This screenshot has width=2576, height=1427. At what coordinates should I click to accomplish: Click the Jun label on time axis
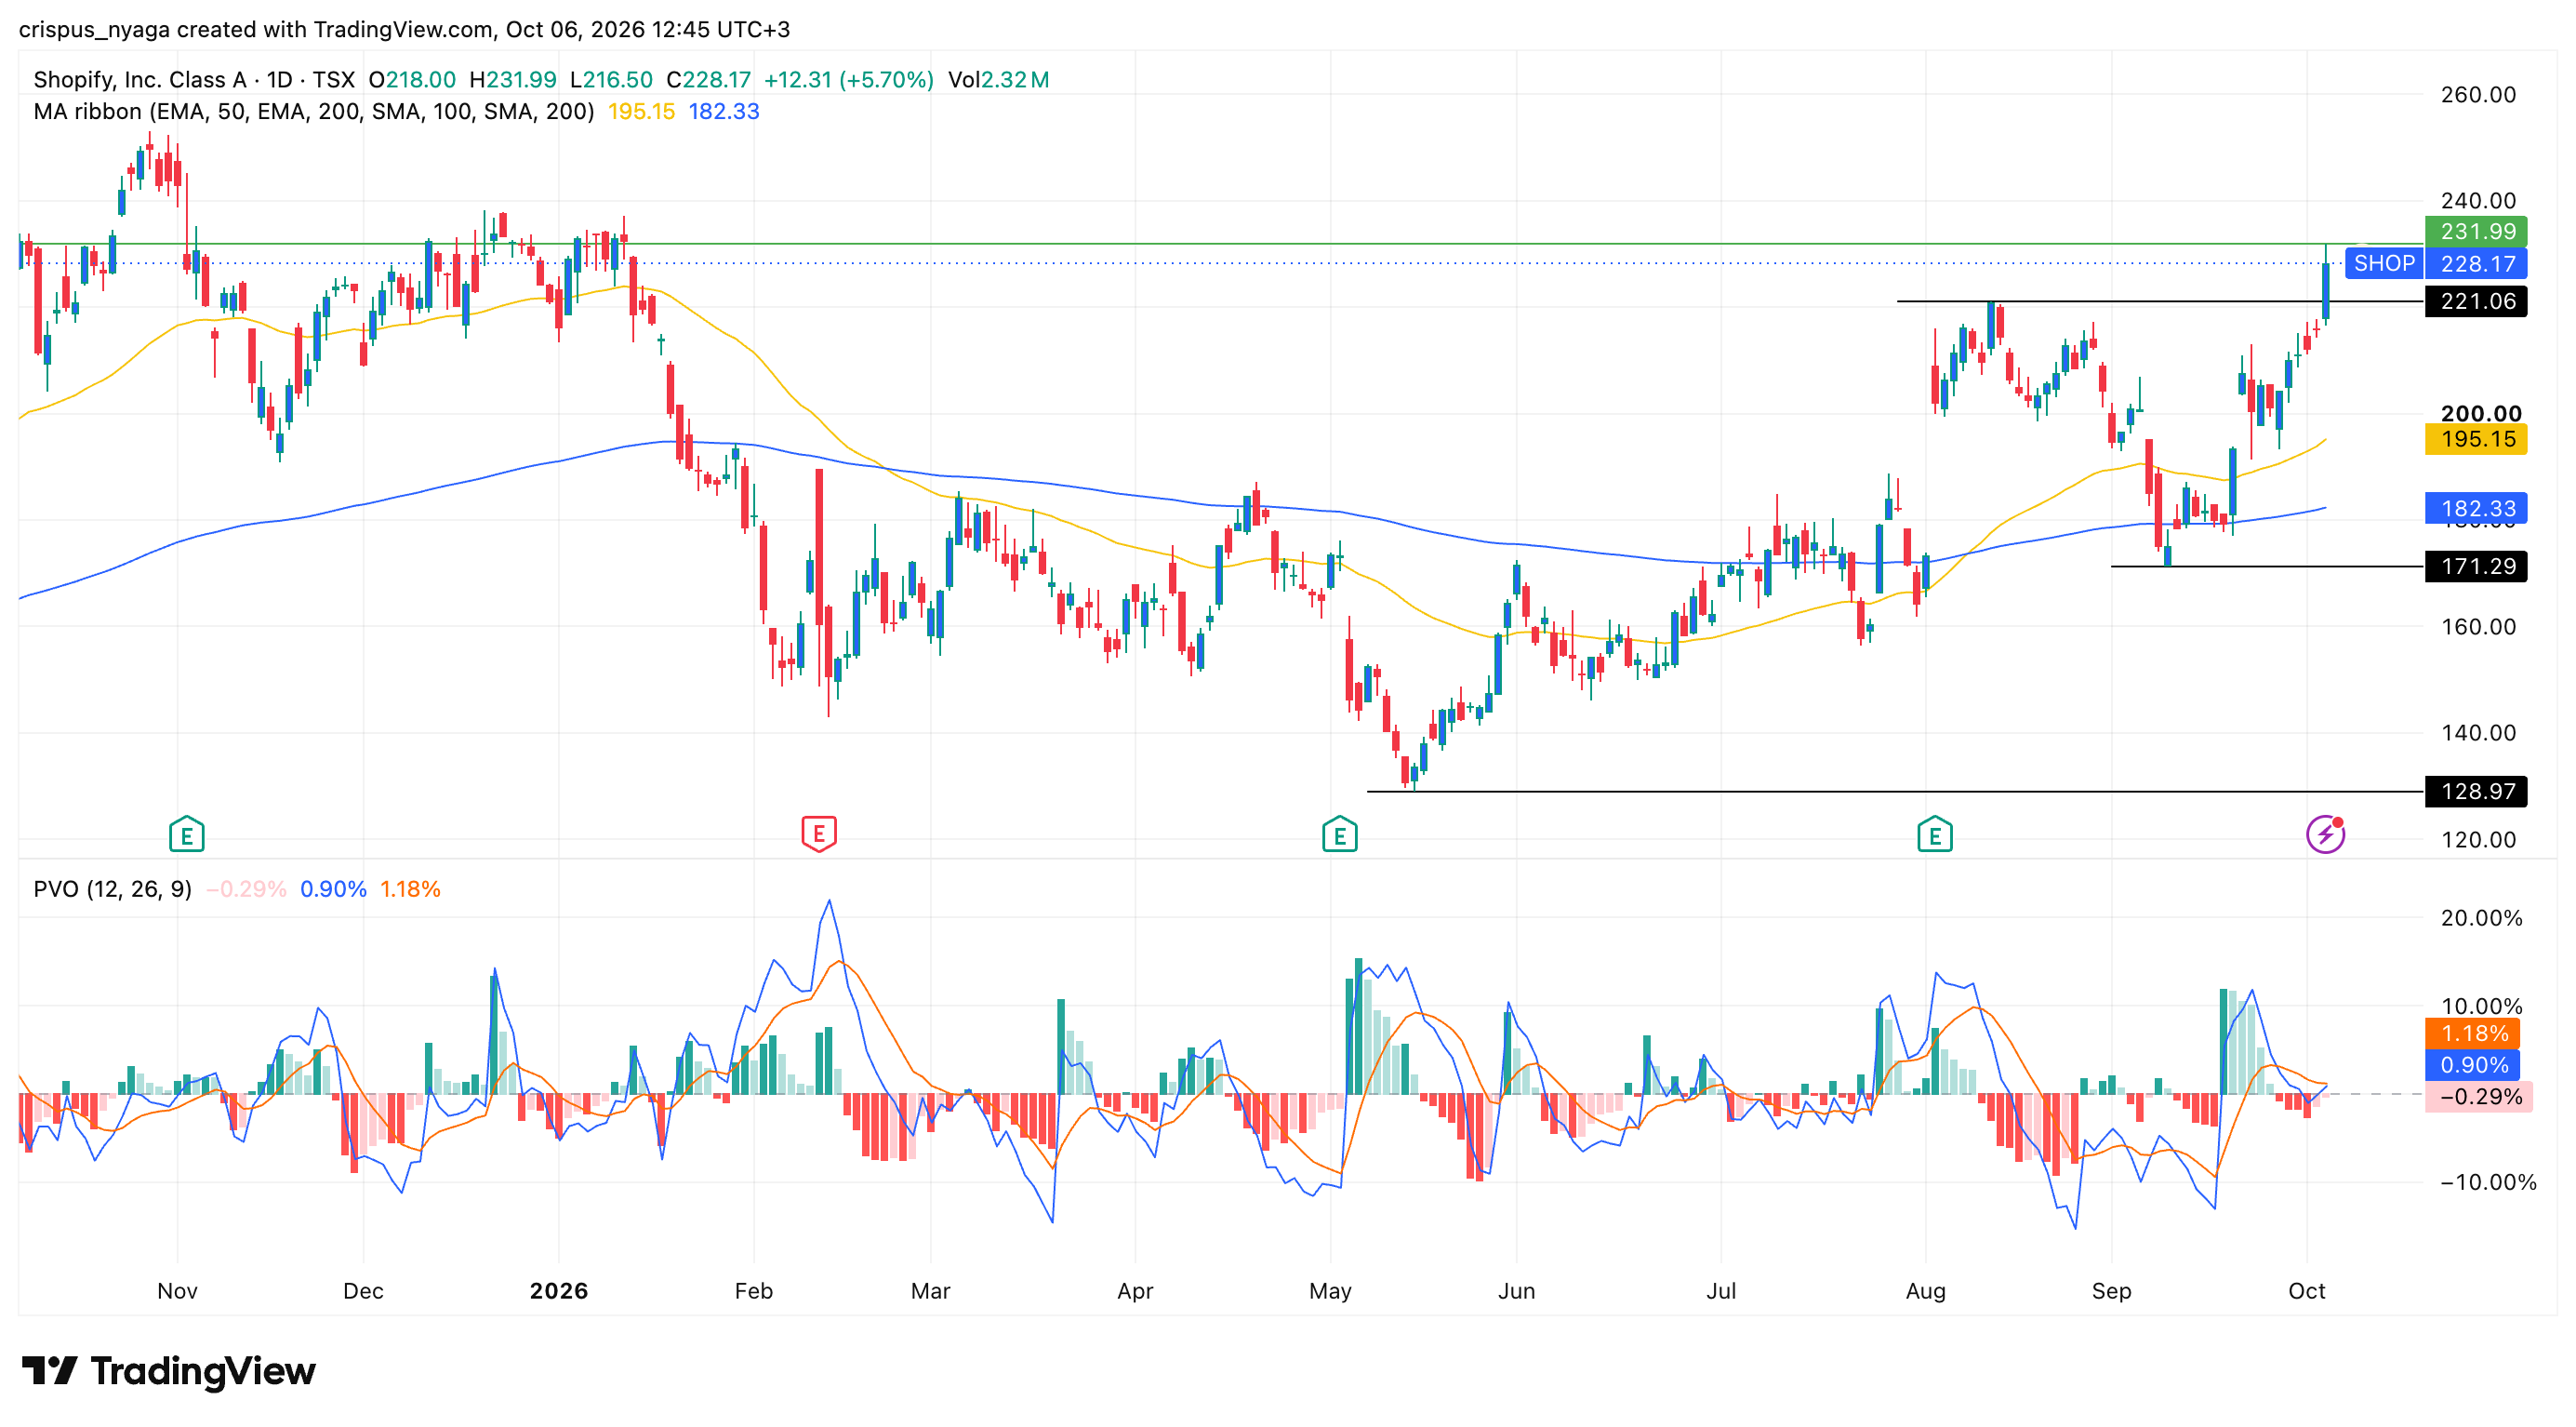(1516, 1291)
